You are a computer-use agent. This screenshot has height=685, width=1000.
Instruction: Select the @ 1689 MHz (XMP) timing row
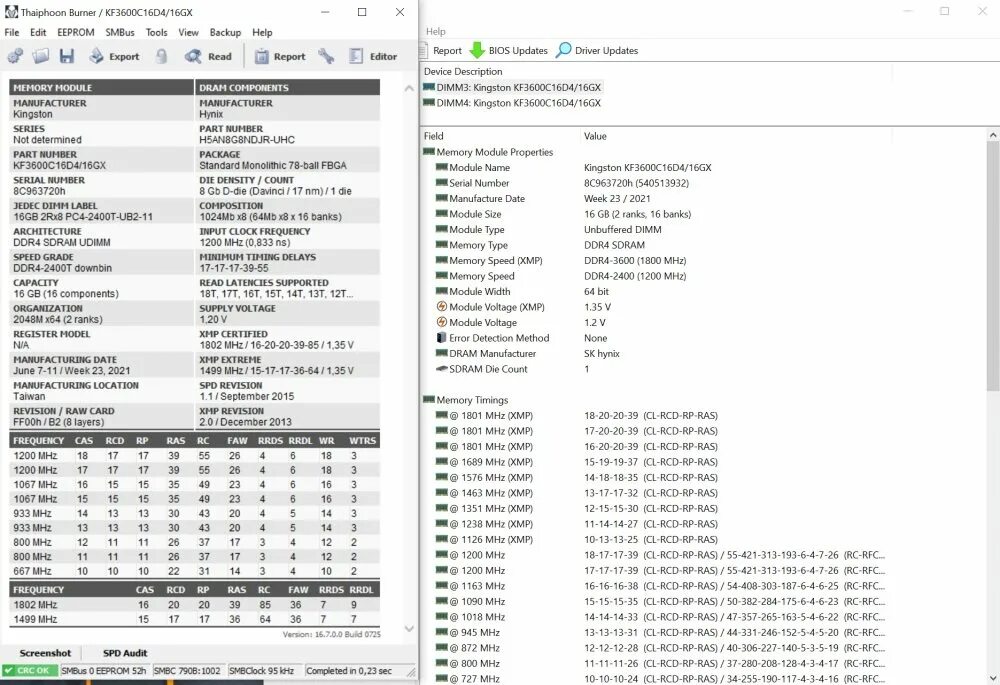(577, 462)
